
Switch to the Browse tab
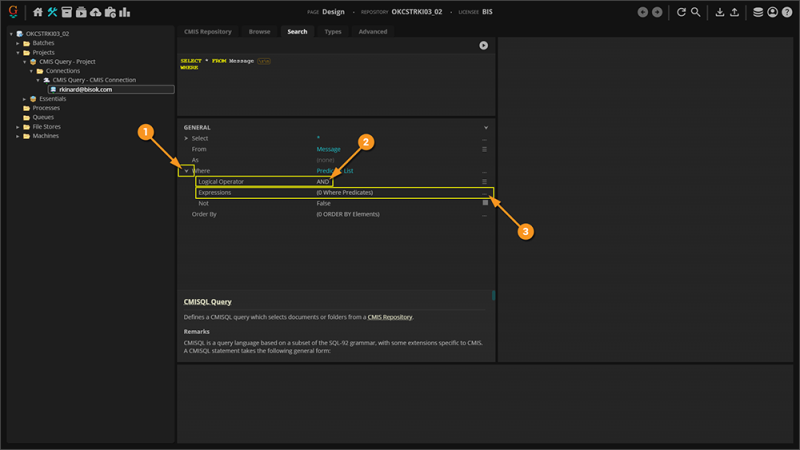pos(259,32)
